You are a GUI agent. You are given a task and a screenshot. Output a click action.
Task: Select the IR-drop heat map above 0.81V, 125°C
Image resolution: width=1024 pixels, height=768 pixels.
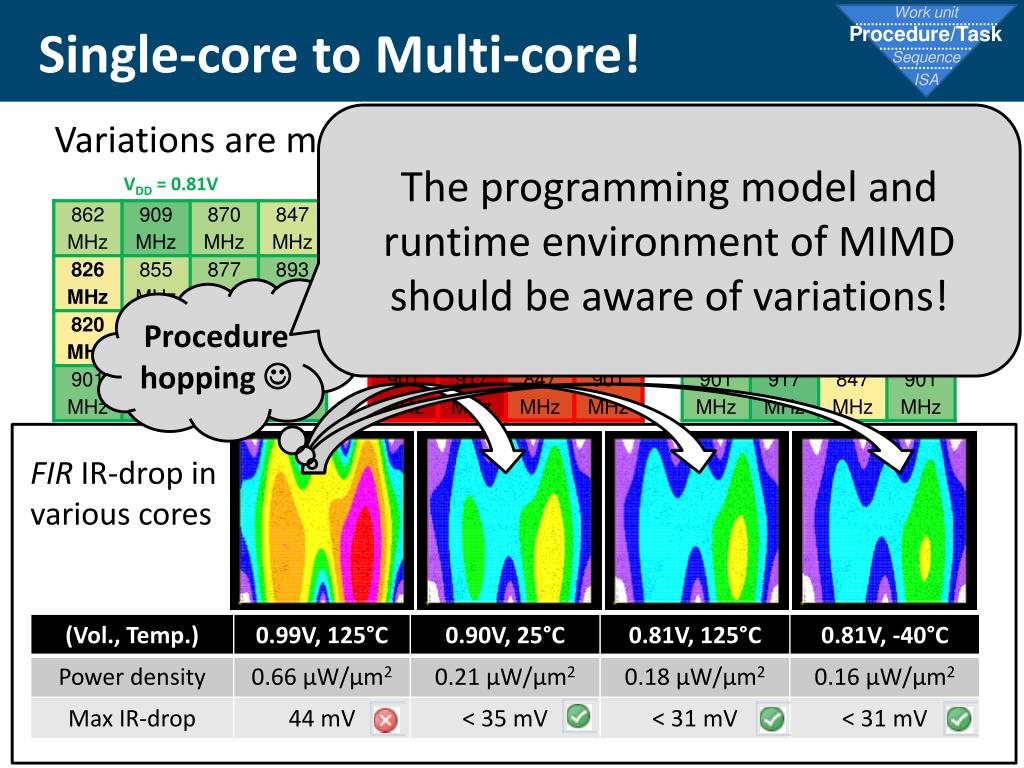696,520
